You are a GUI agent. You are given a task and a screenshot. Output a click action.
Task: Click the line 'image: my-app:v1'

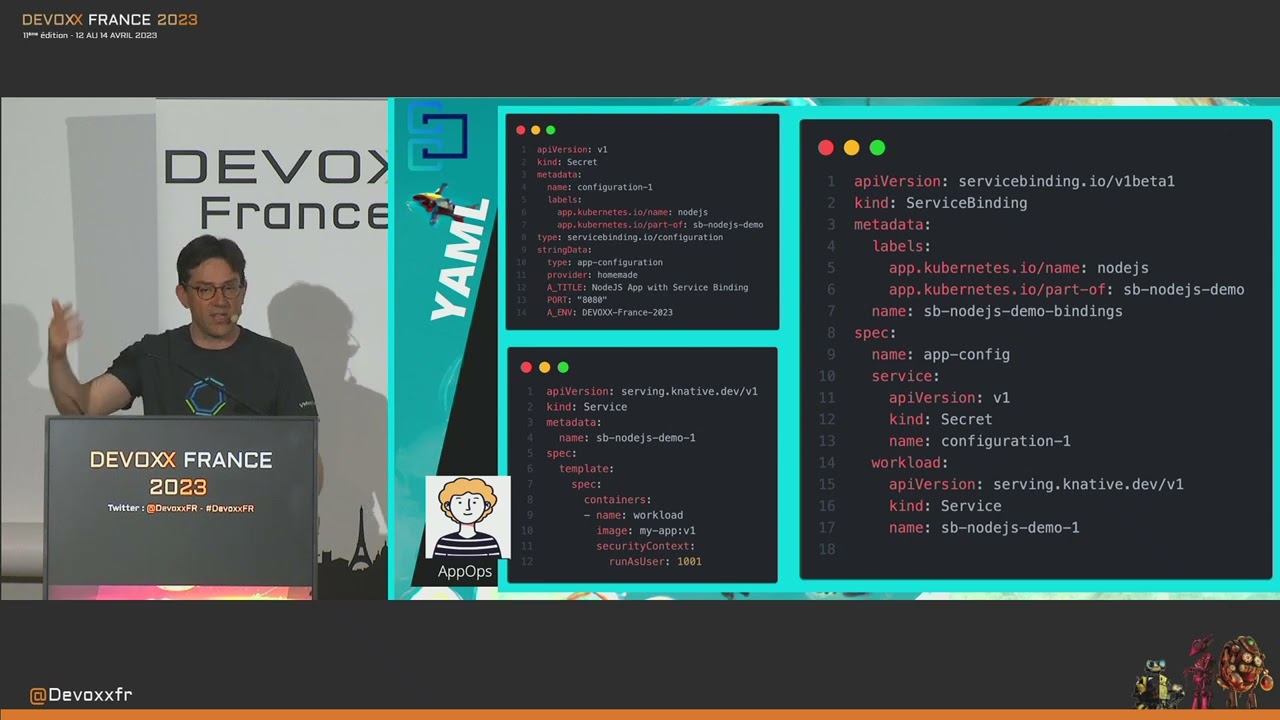pyautogui.click(x=646, y=530)
